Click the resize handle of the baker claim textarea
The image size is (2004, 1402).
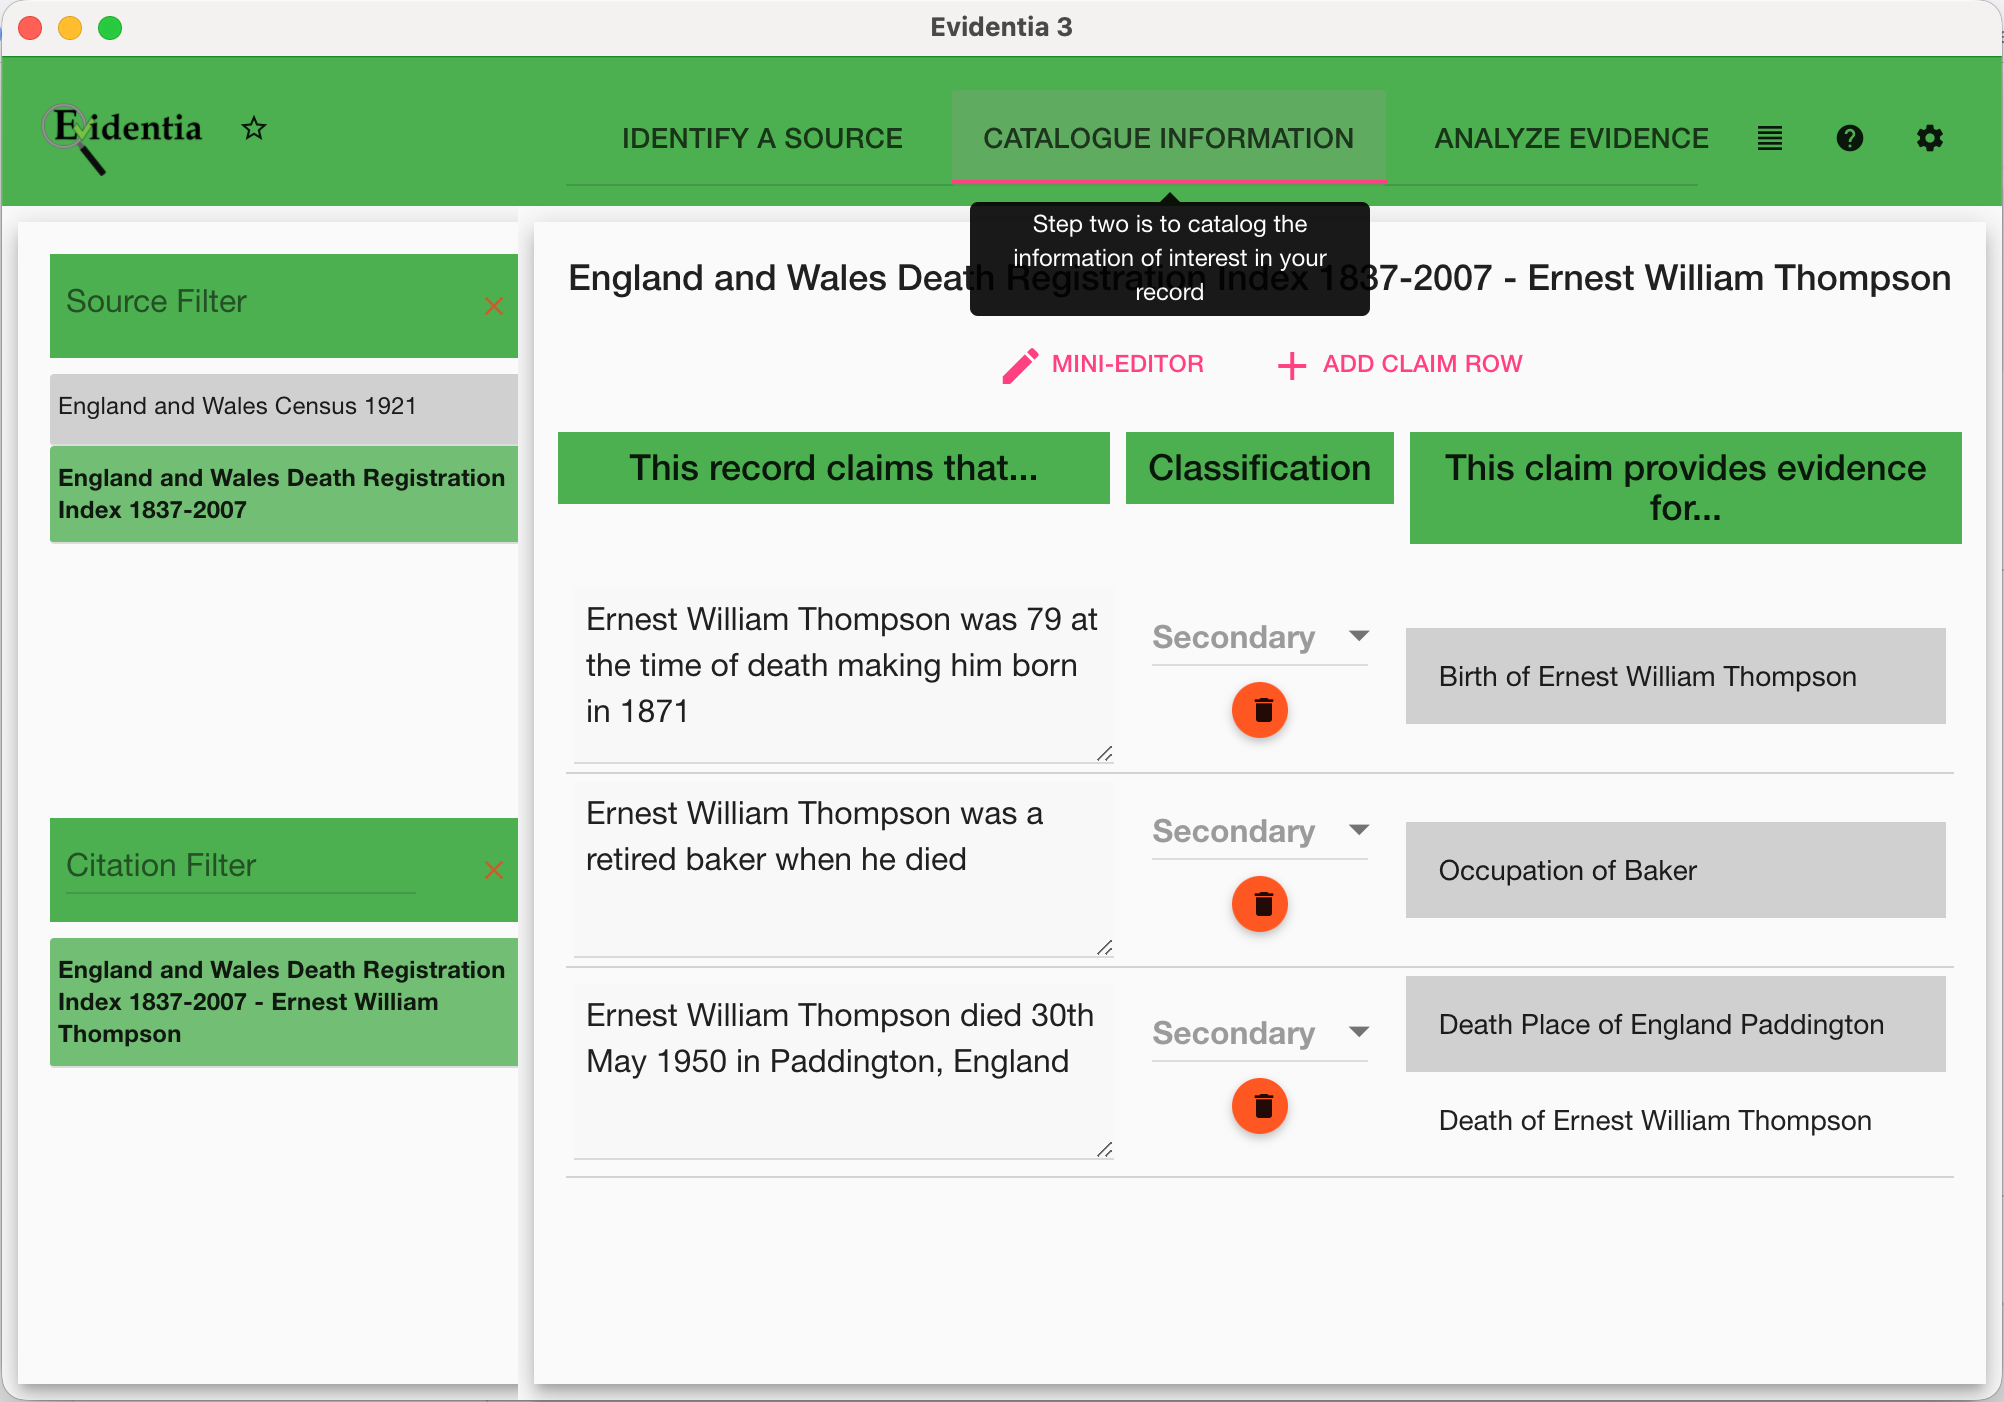click(1104, 948)
